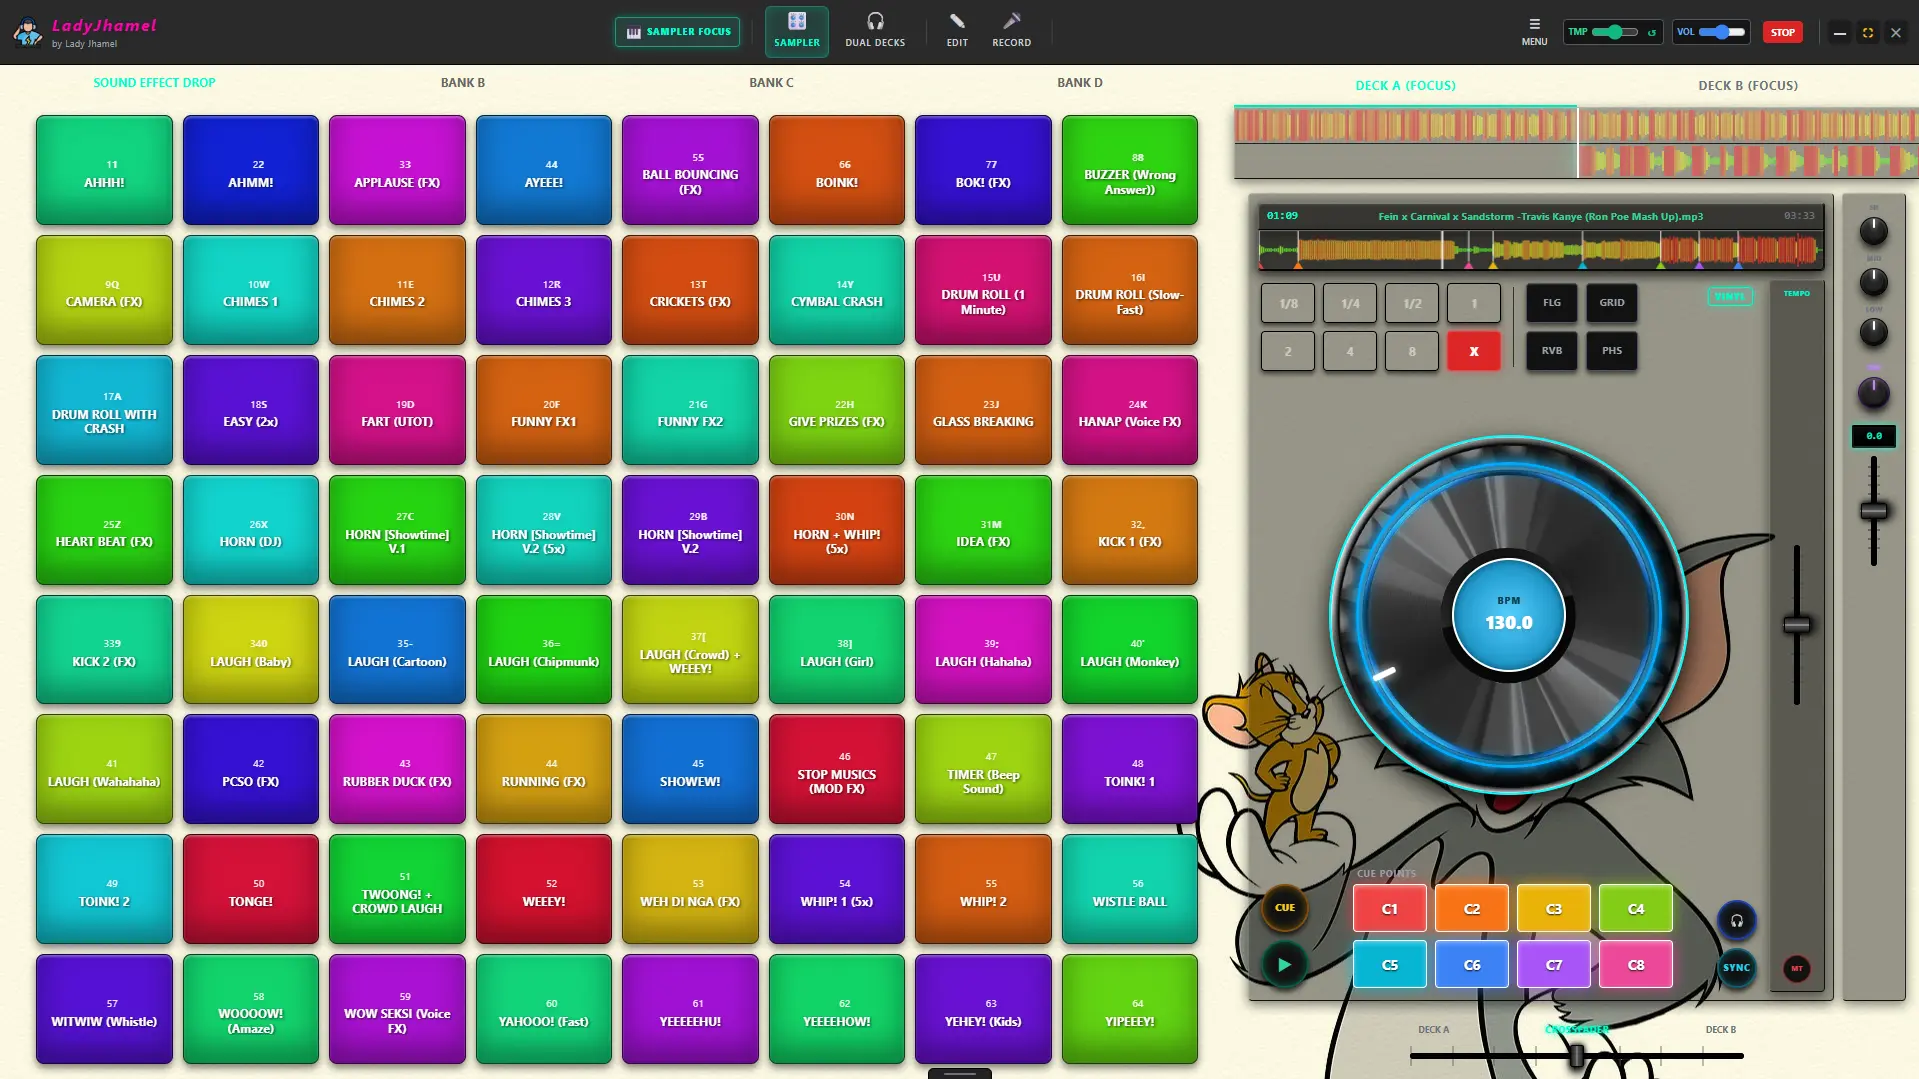Play the RUBBER DUCK (FX) pad
The image size is (1919, 1079).
point(397,769)
